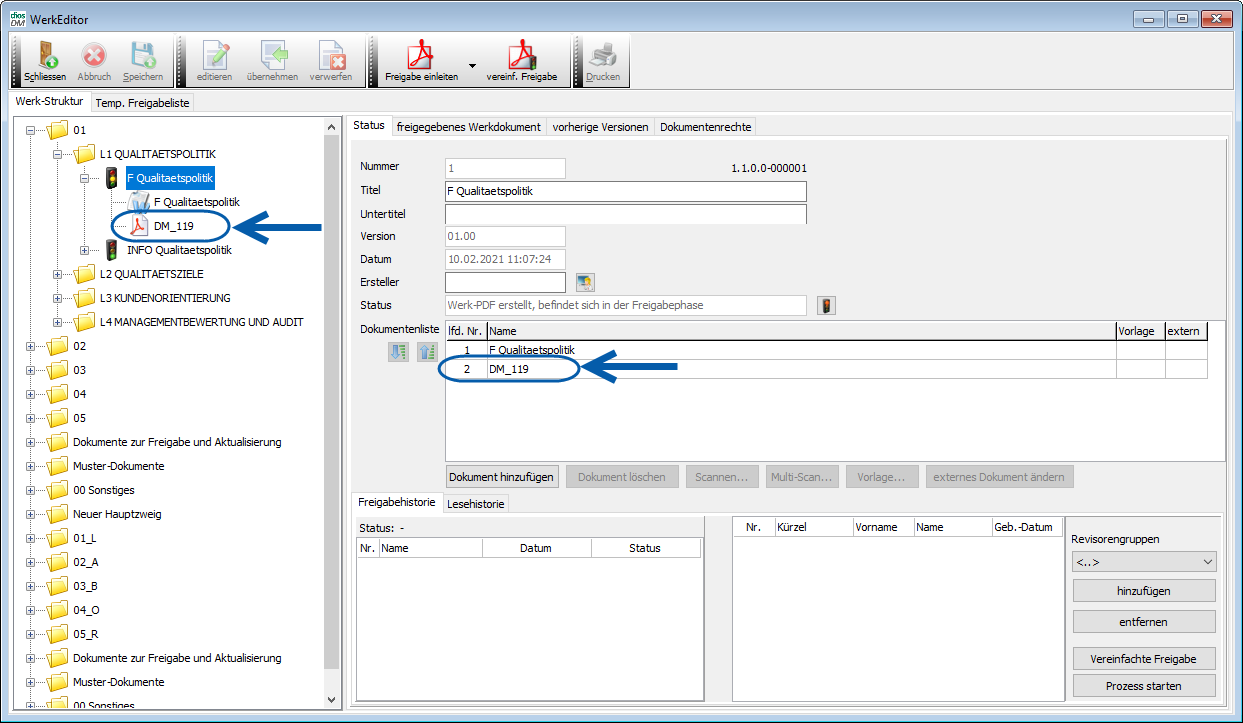This screenshot has height=723, width=1243.
Task: Expand the L2 QUALITAETSZIELE folder
Action: click(x=58, y=274)
